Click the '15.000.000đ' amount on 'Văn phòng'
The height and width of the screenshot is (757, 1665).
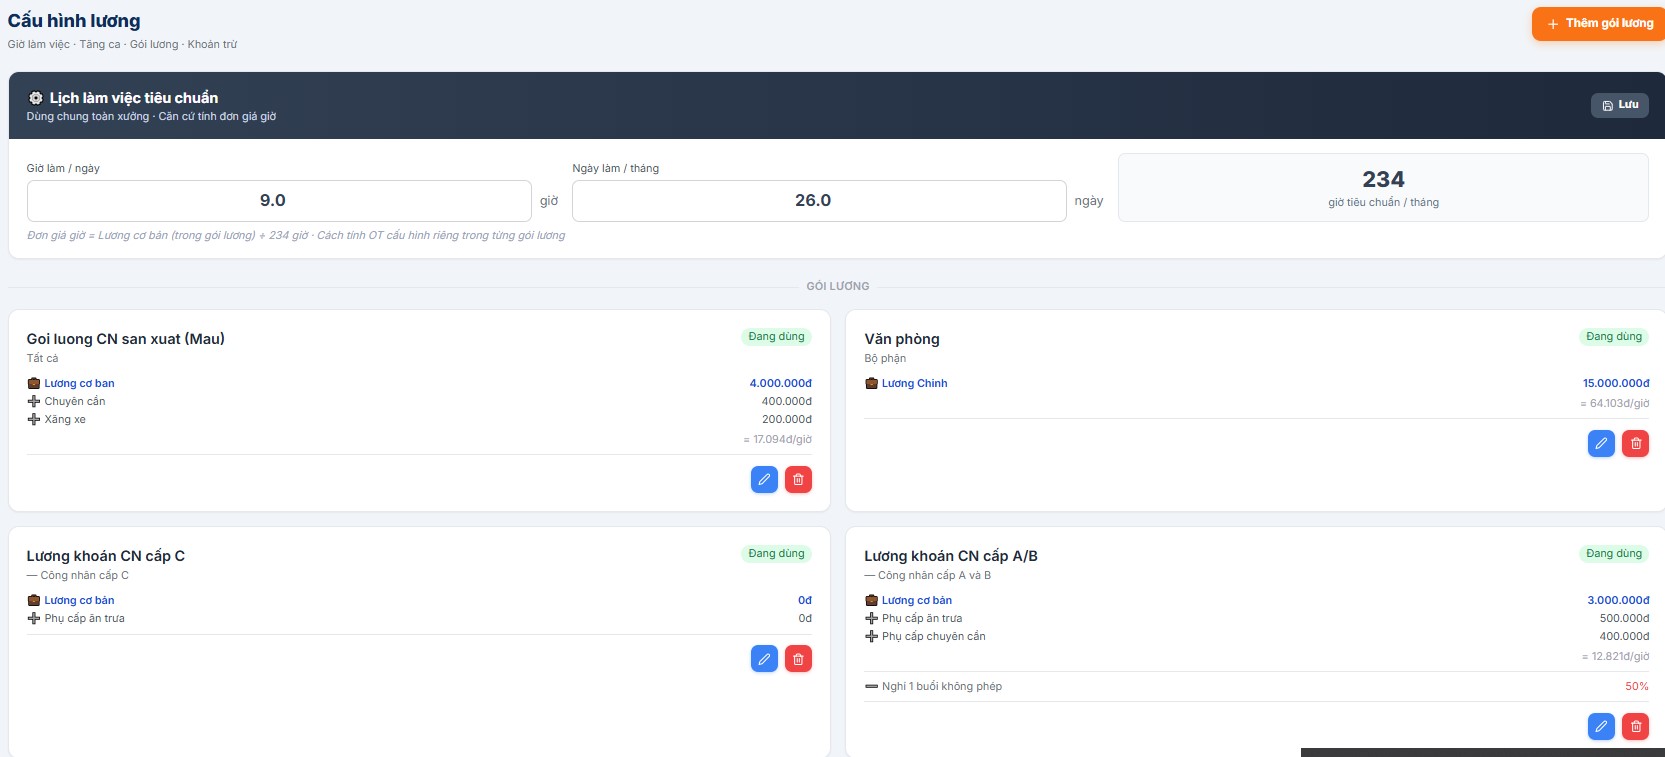pos(1616,383)
